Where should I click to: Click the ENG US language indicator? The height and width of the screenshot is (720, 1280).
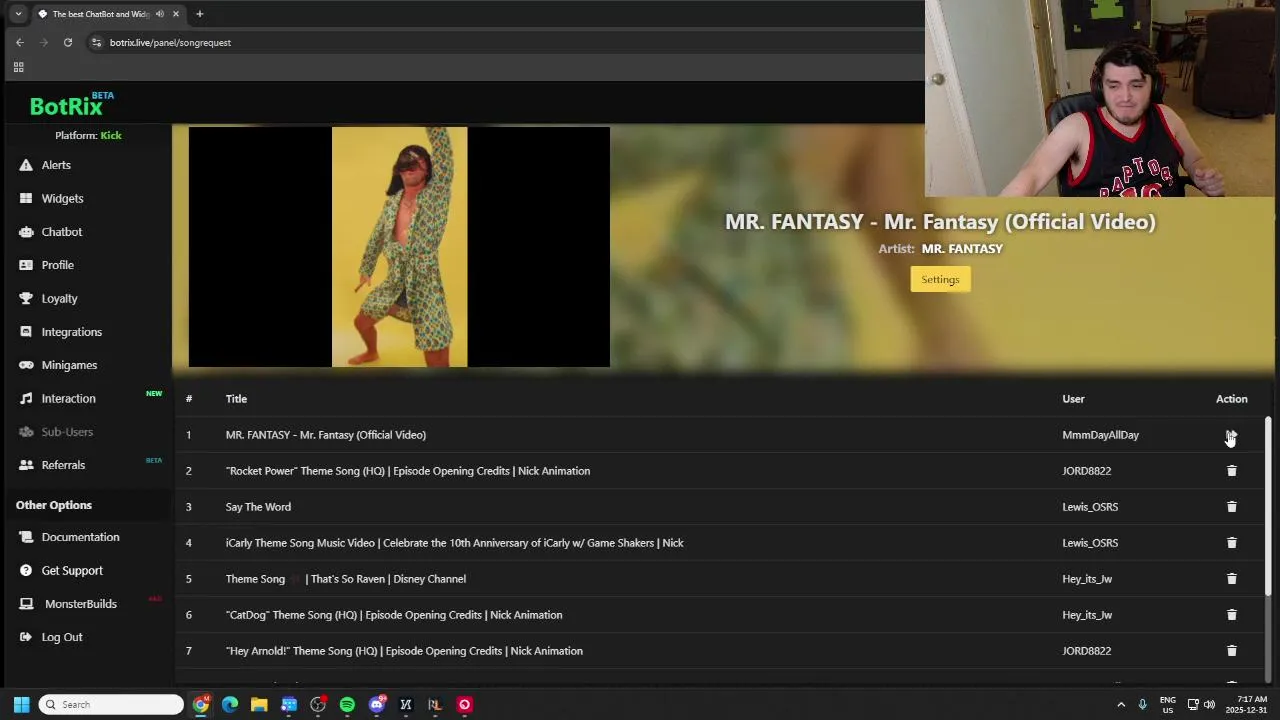(x=1168, y=704)
